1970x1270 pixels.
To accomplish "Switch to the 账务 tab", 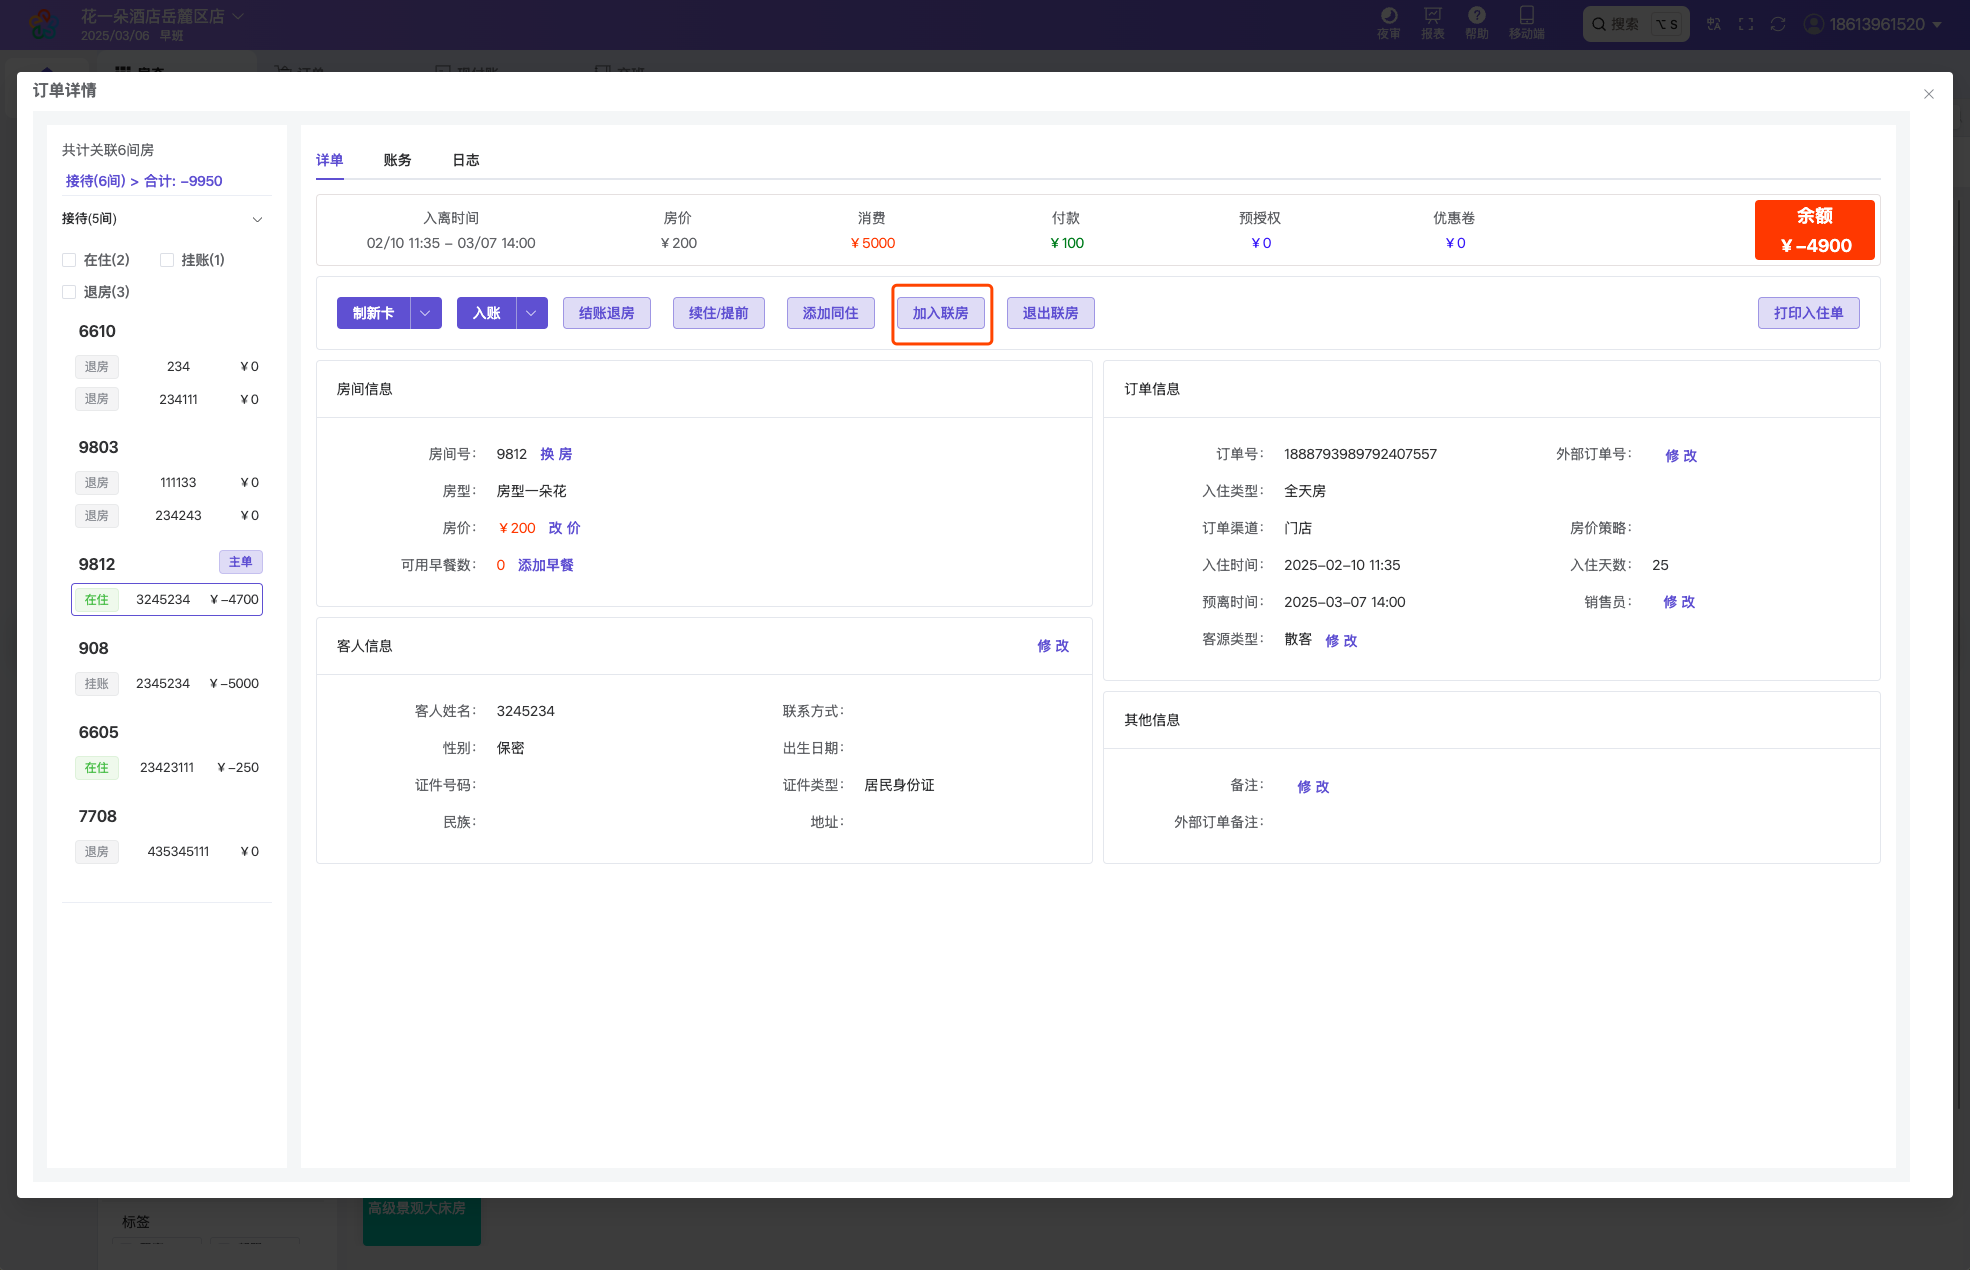I will coord(397,160).
